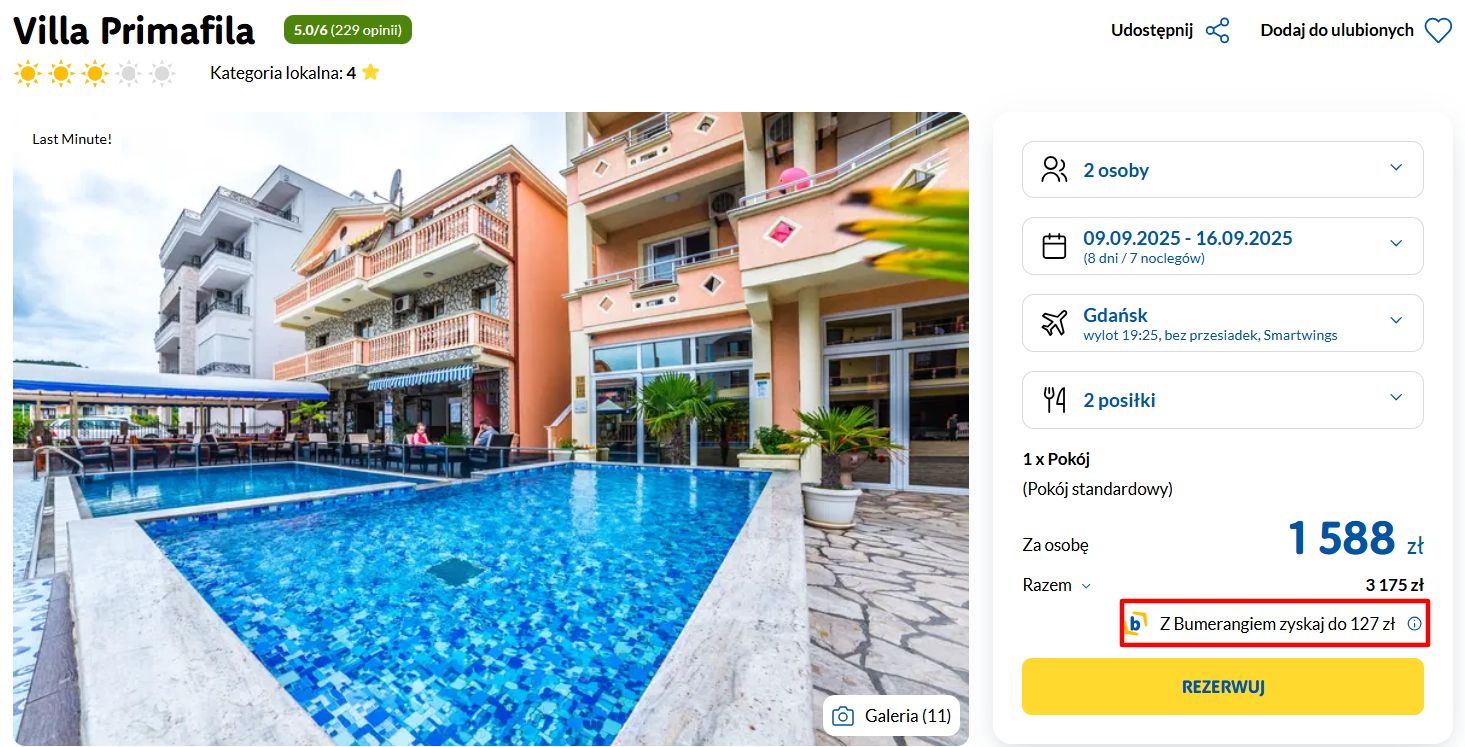
Task: Click the 5.0/6 (229 opinii) rating badge
Action: pyautogui.click(x=348, y=30)
